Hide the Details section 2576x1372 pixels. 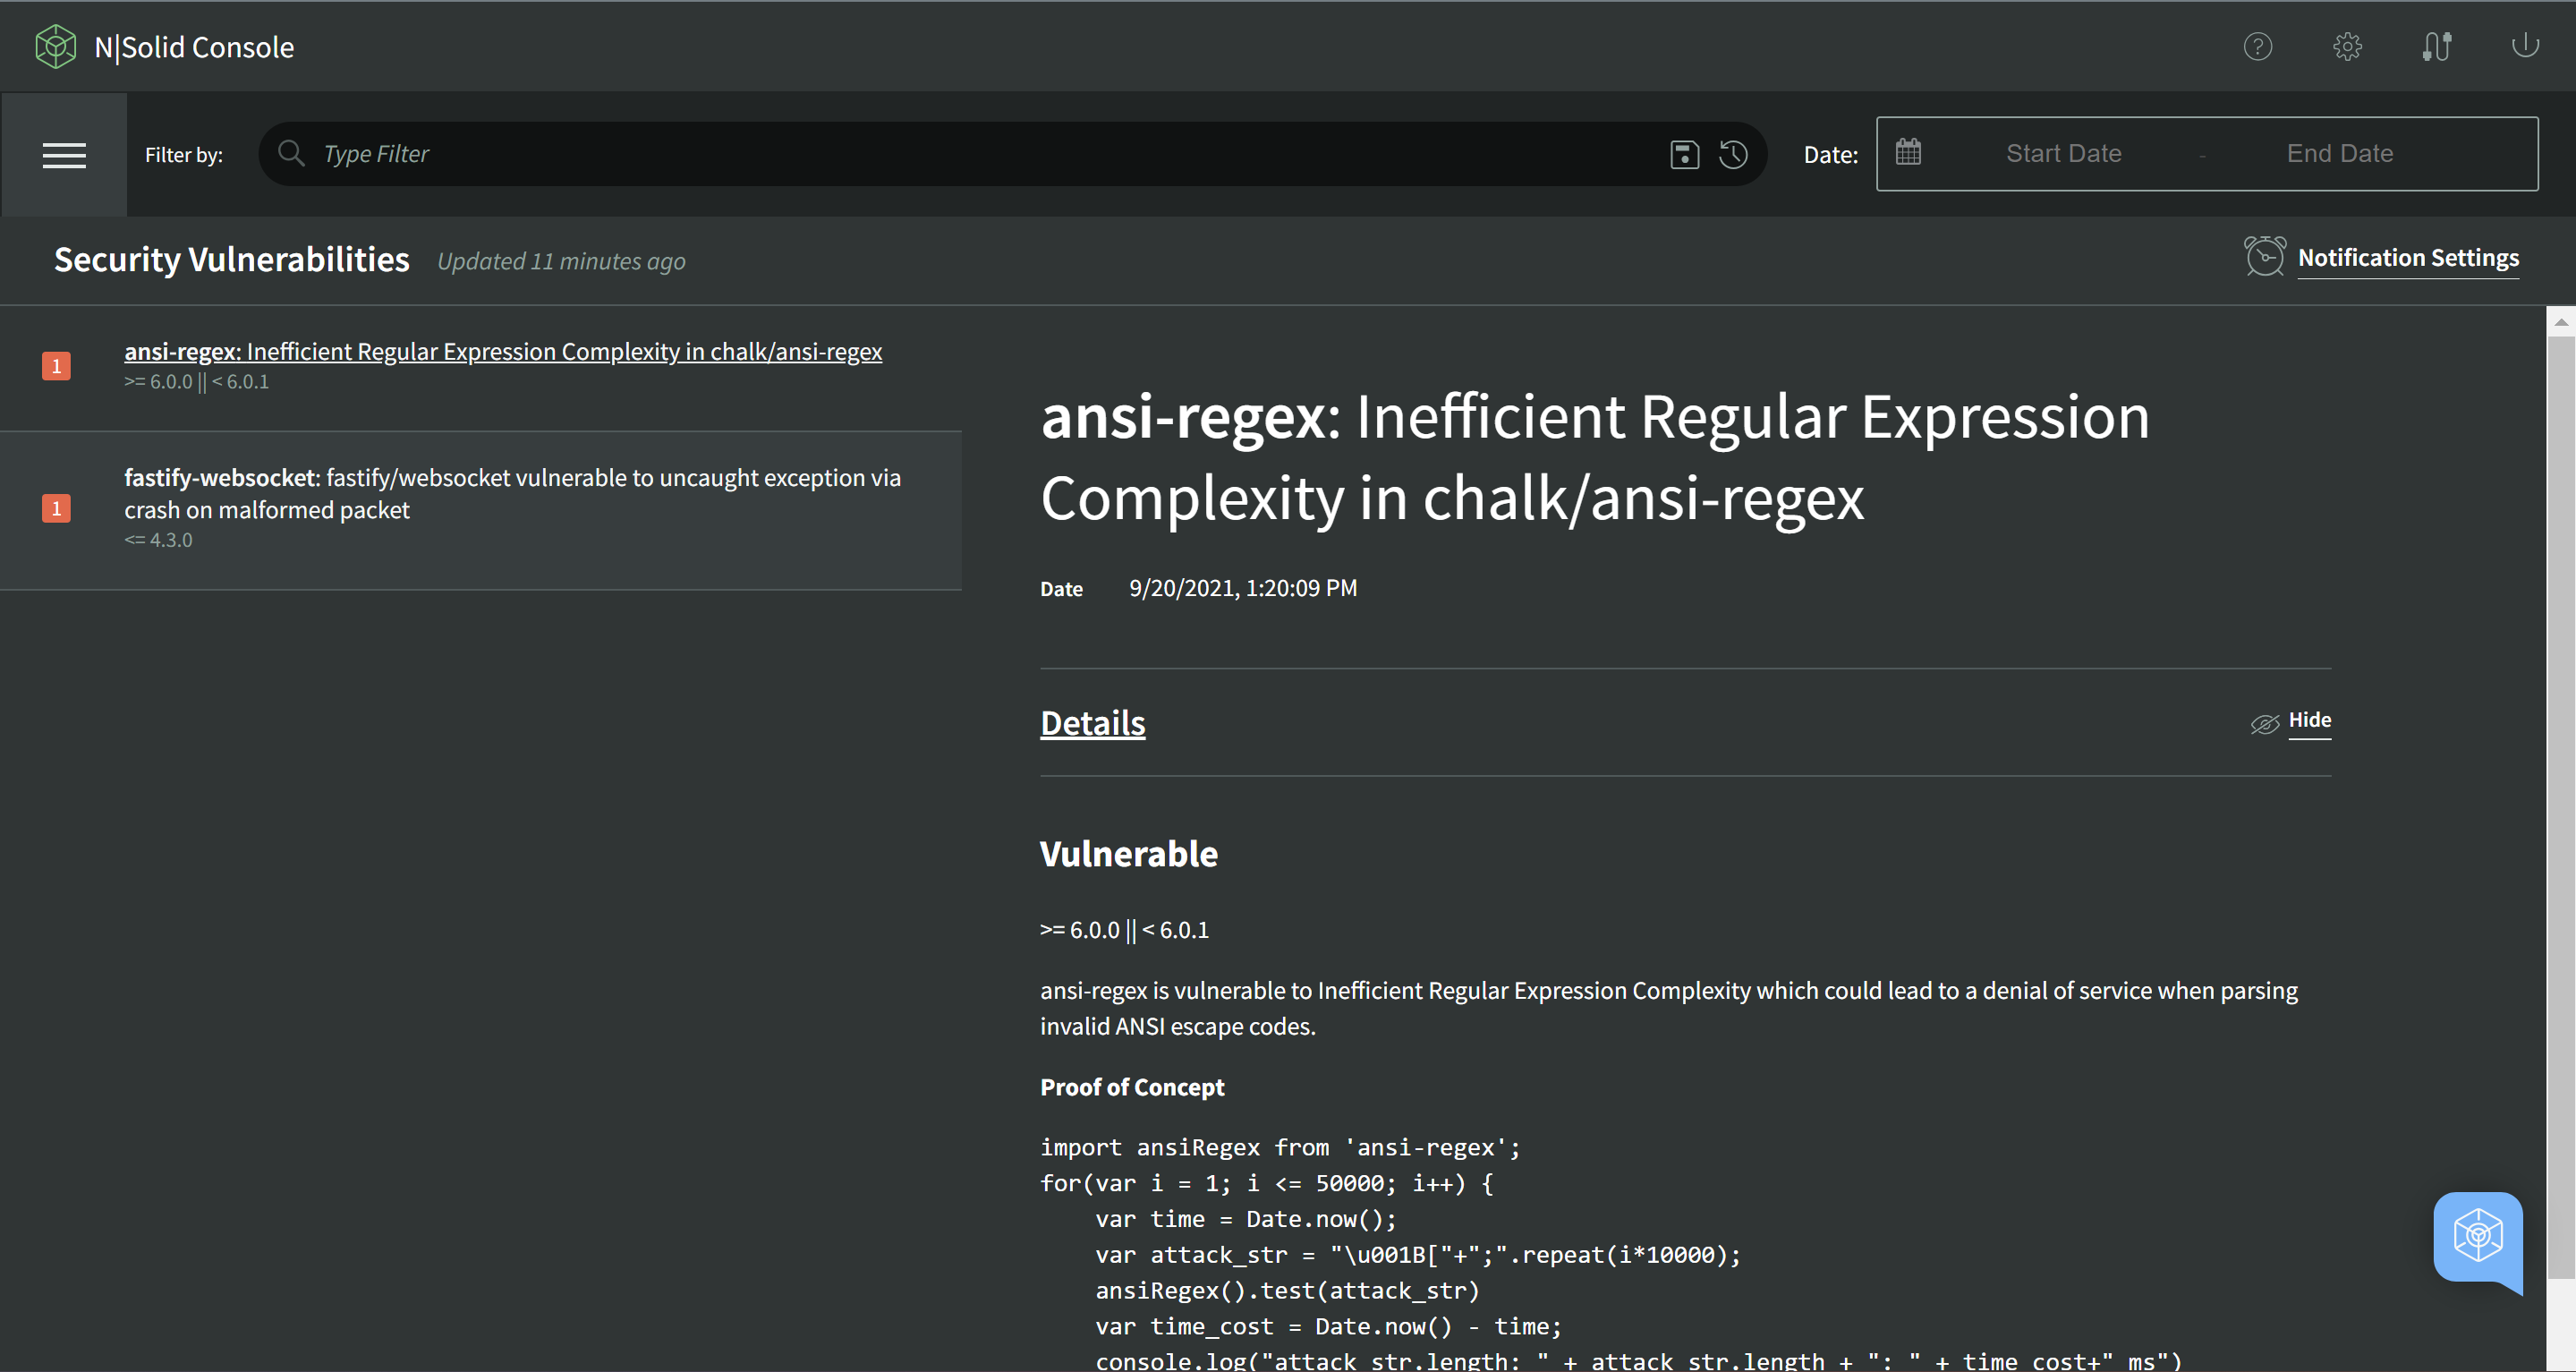tap(2309, 720)
